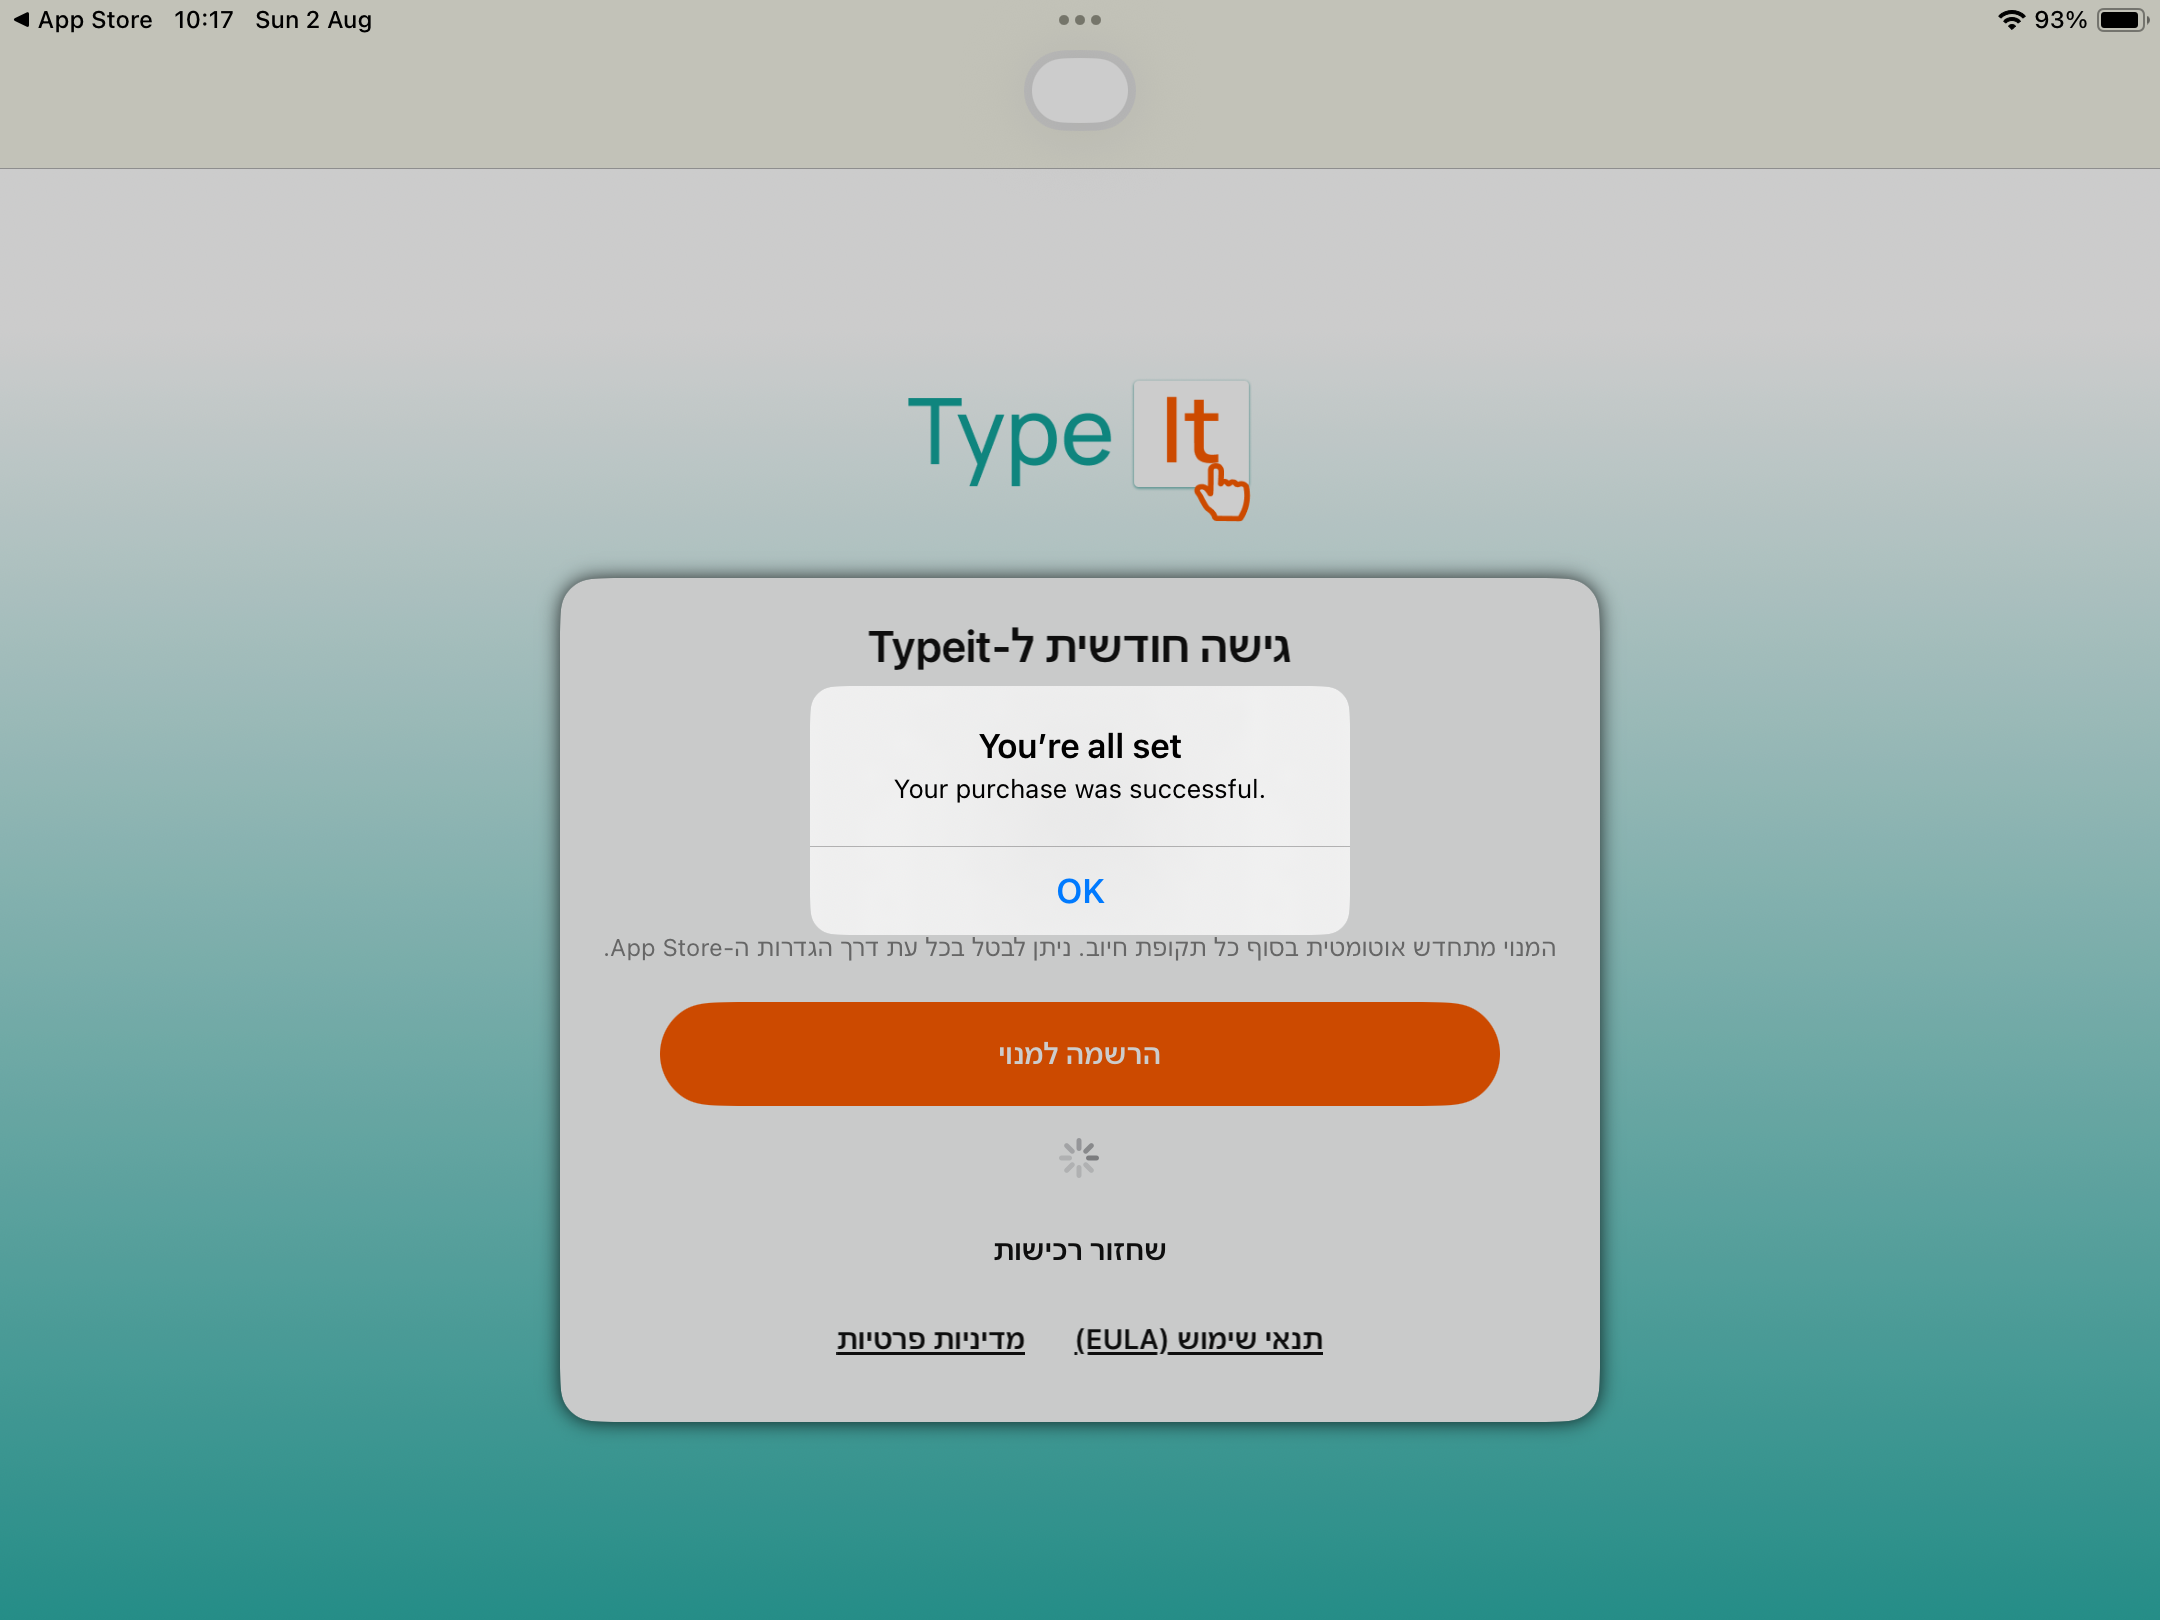2160x1620 pixels.
Task: Tap the 10:17 clock in status bar
Action: [204, 20]
